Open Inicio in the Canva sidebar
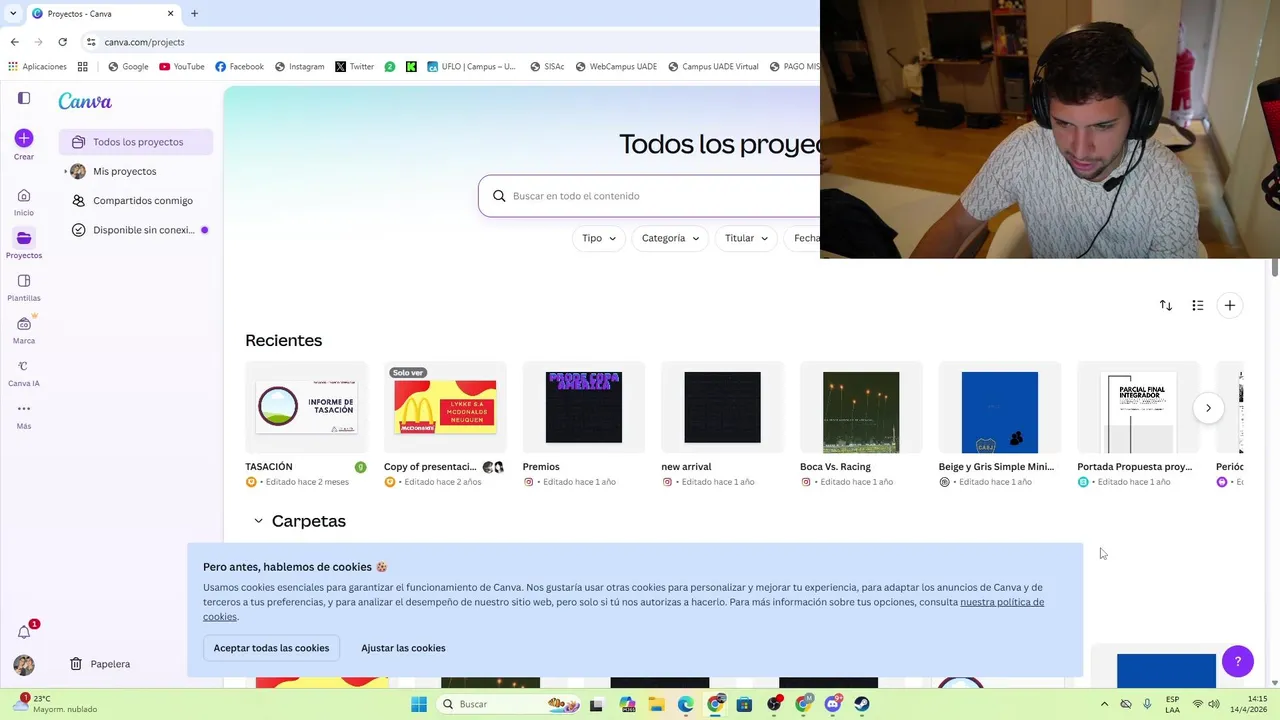1280x720 pixels. pyautogui.click(x=24, y=202)
